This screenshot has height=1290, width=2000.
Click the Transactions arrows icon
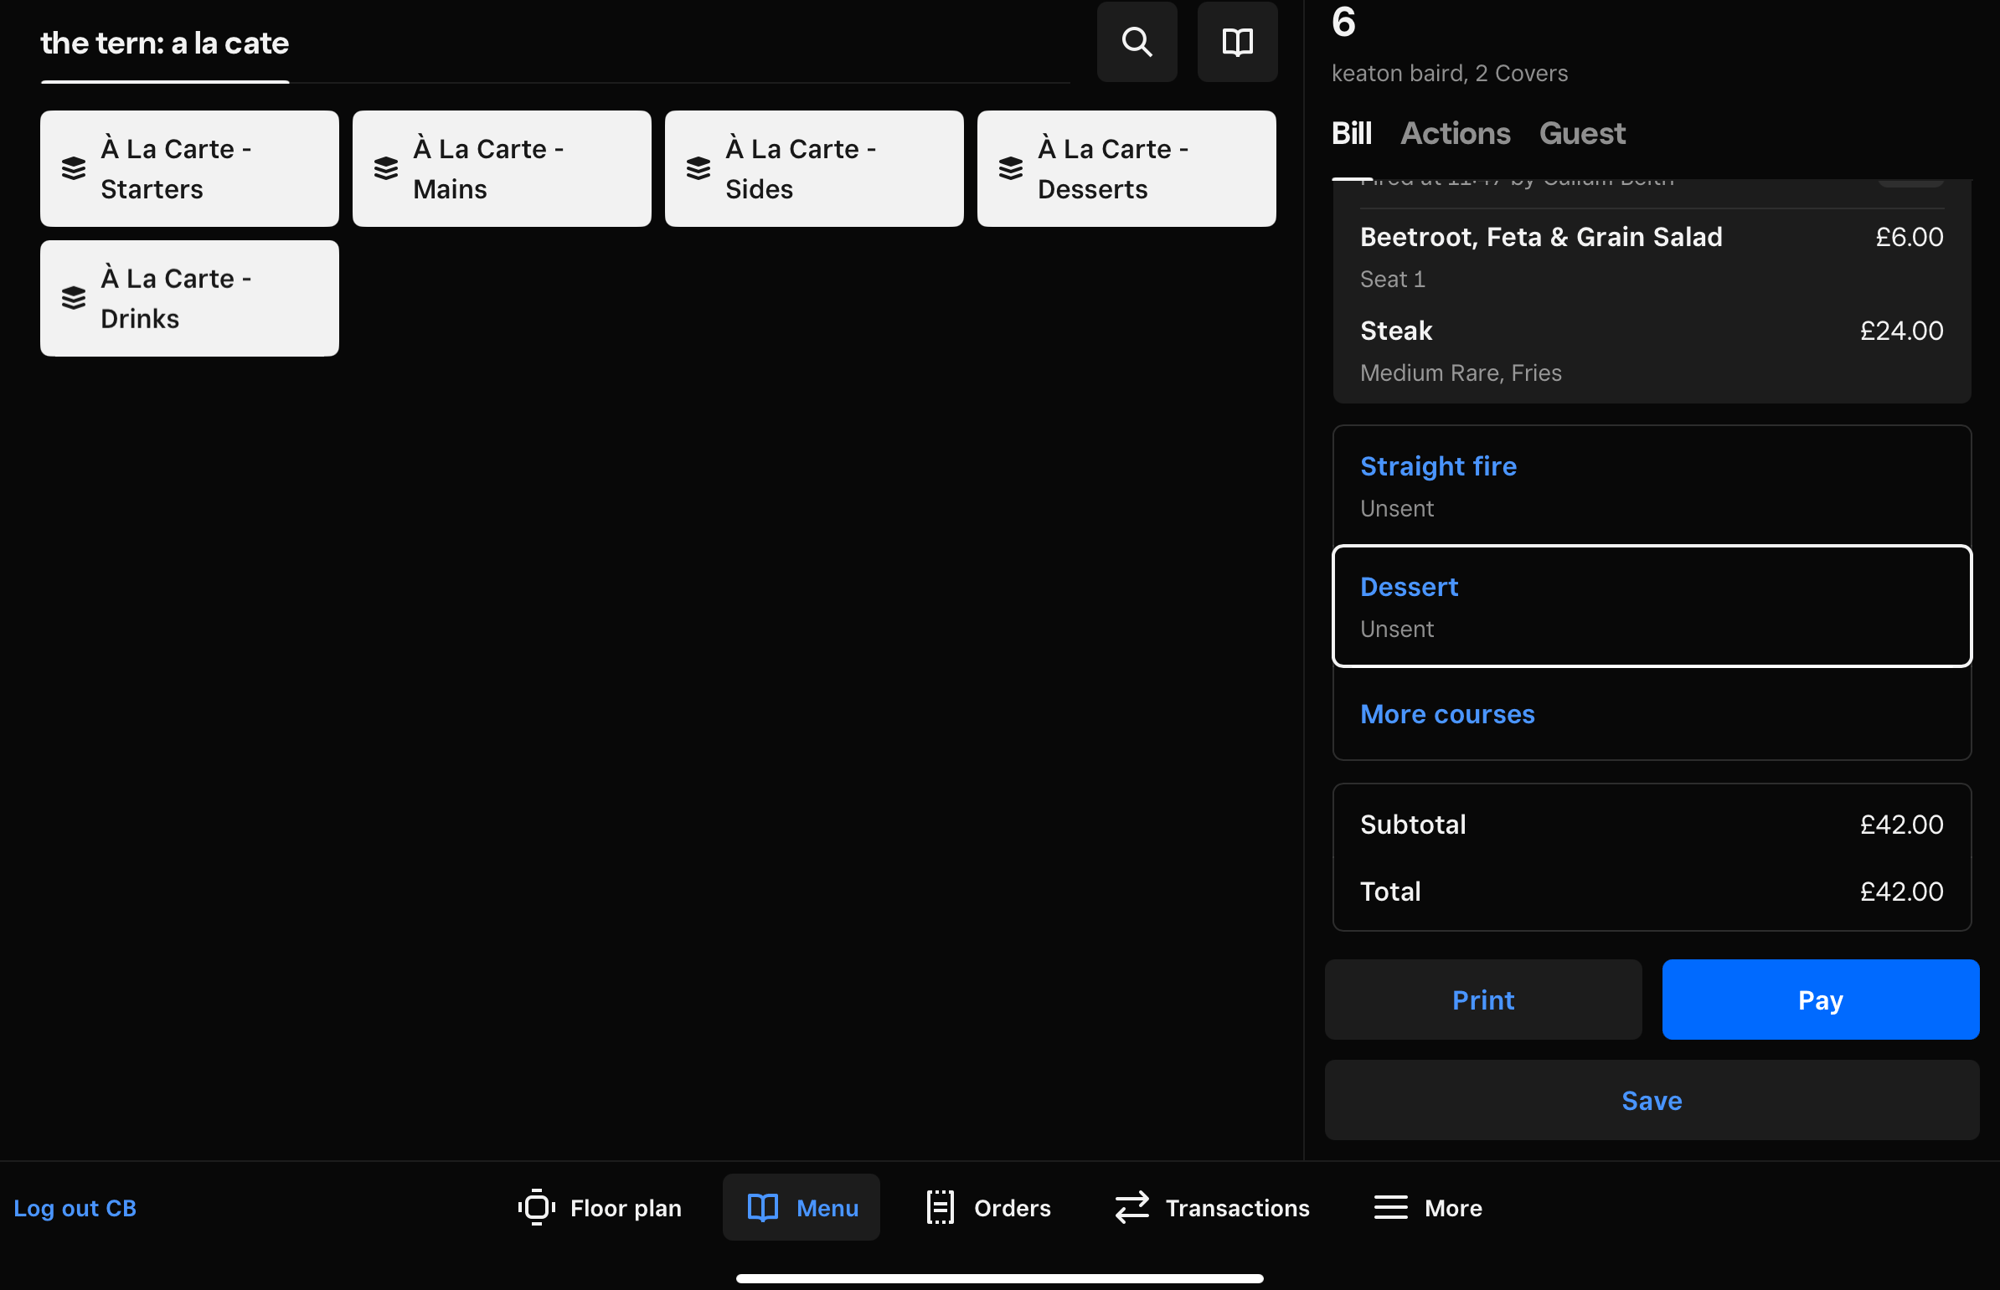click(1130, 1207)
